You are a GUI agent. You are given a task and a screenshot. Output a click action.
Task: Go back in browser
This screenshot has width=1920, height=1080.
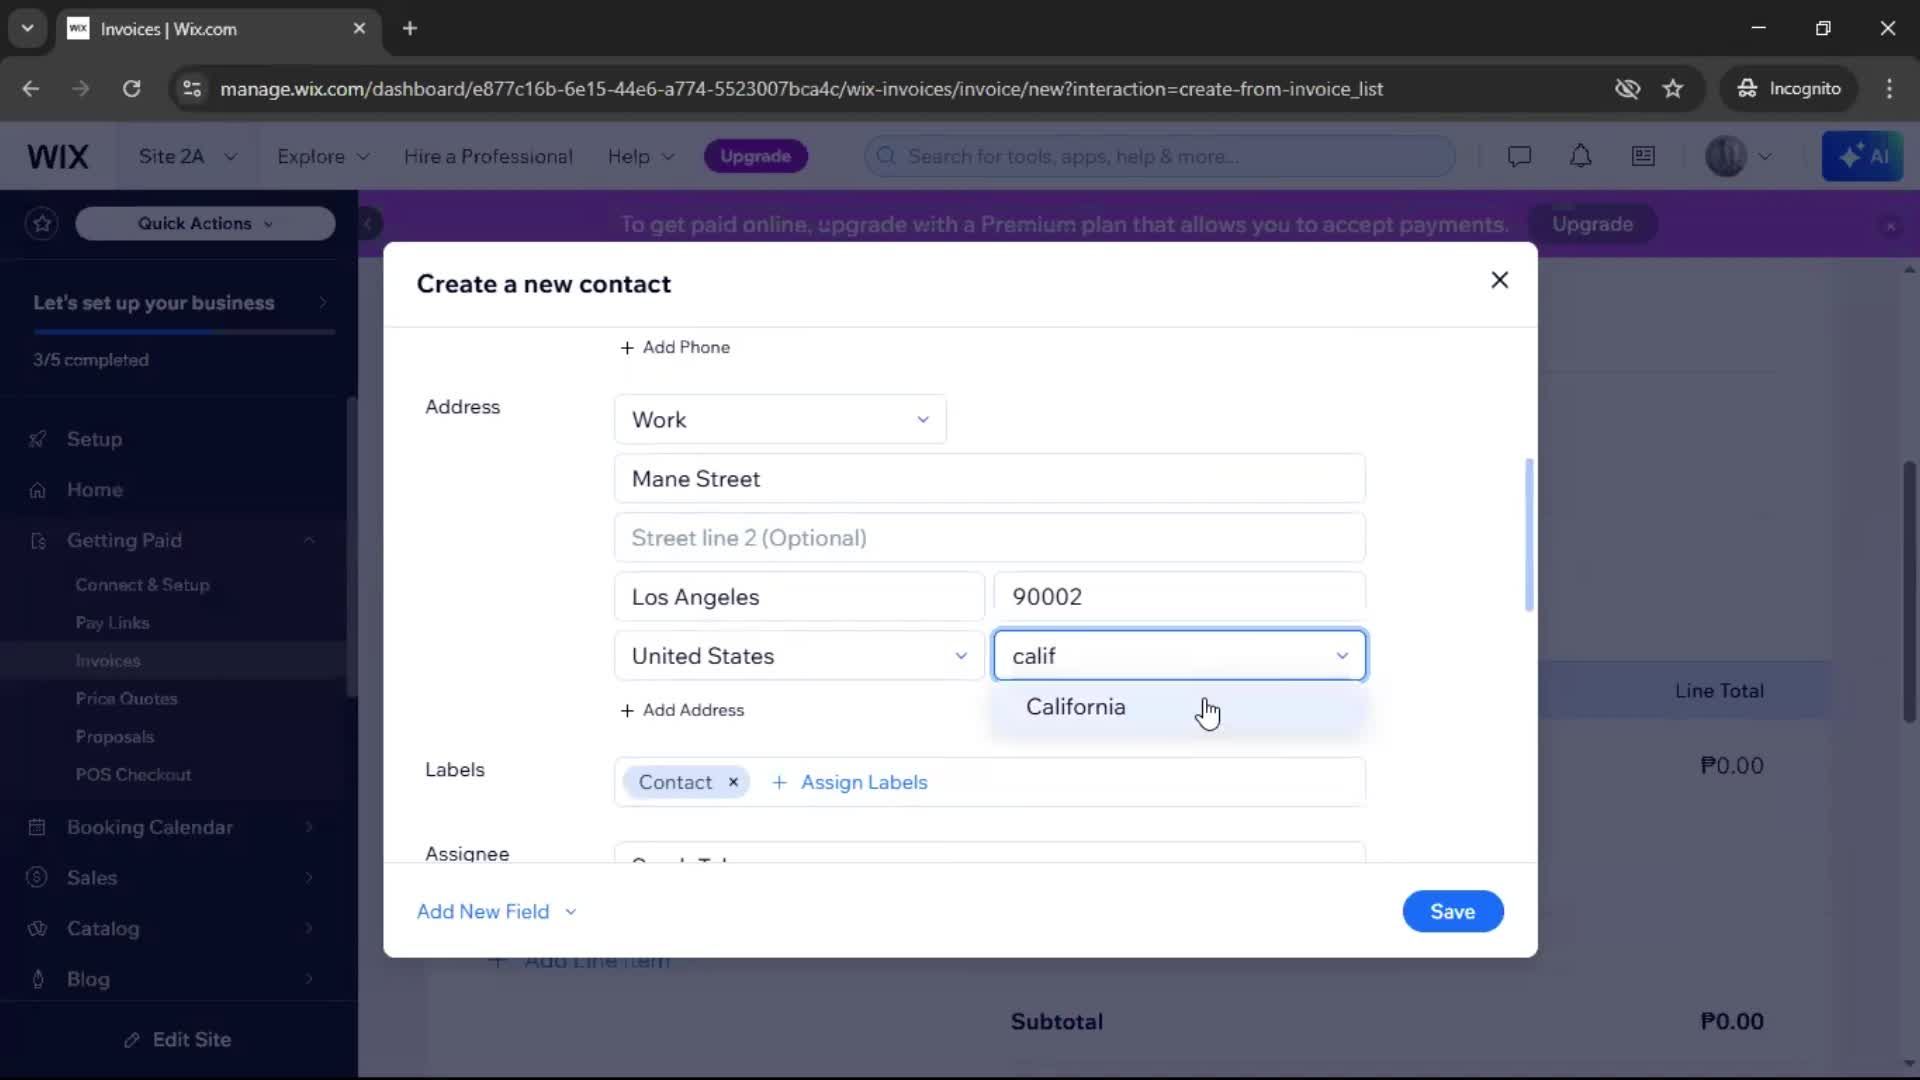(x=31, y=88)
